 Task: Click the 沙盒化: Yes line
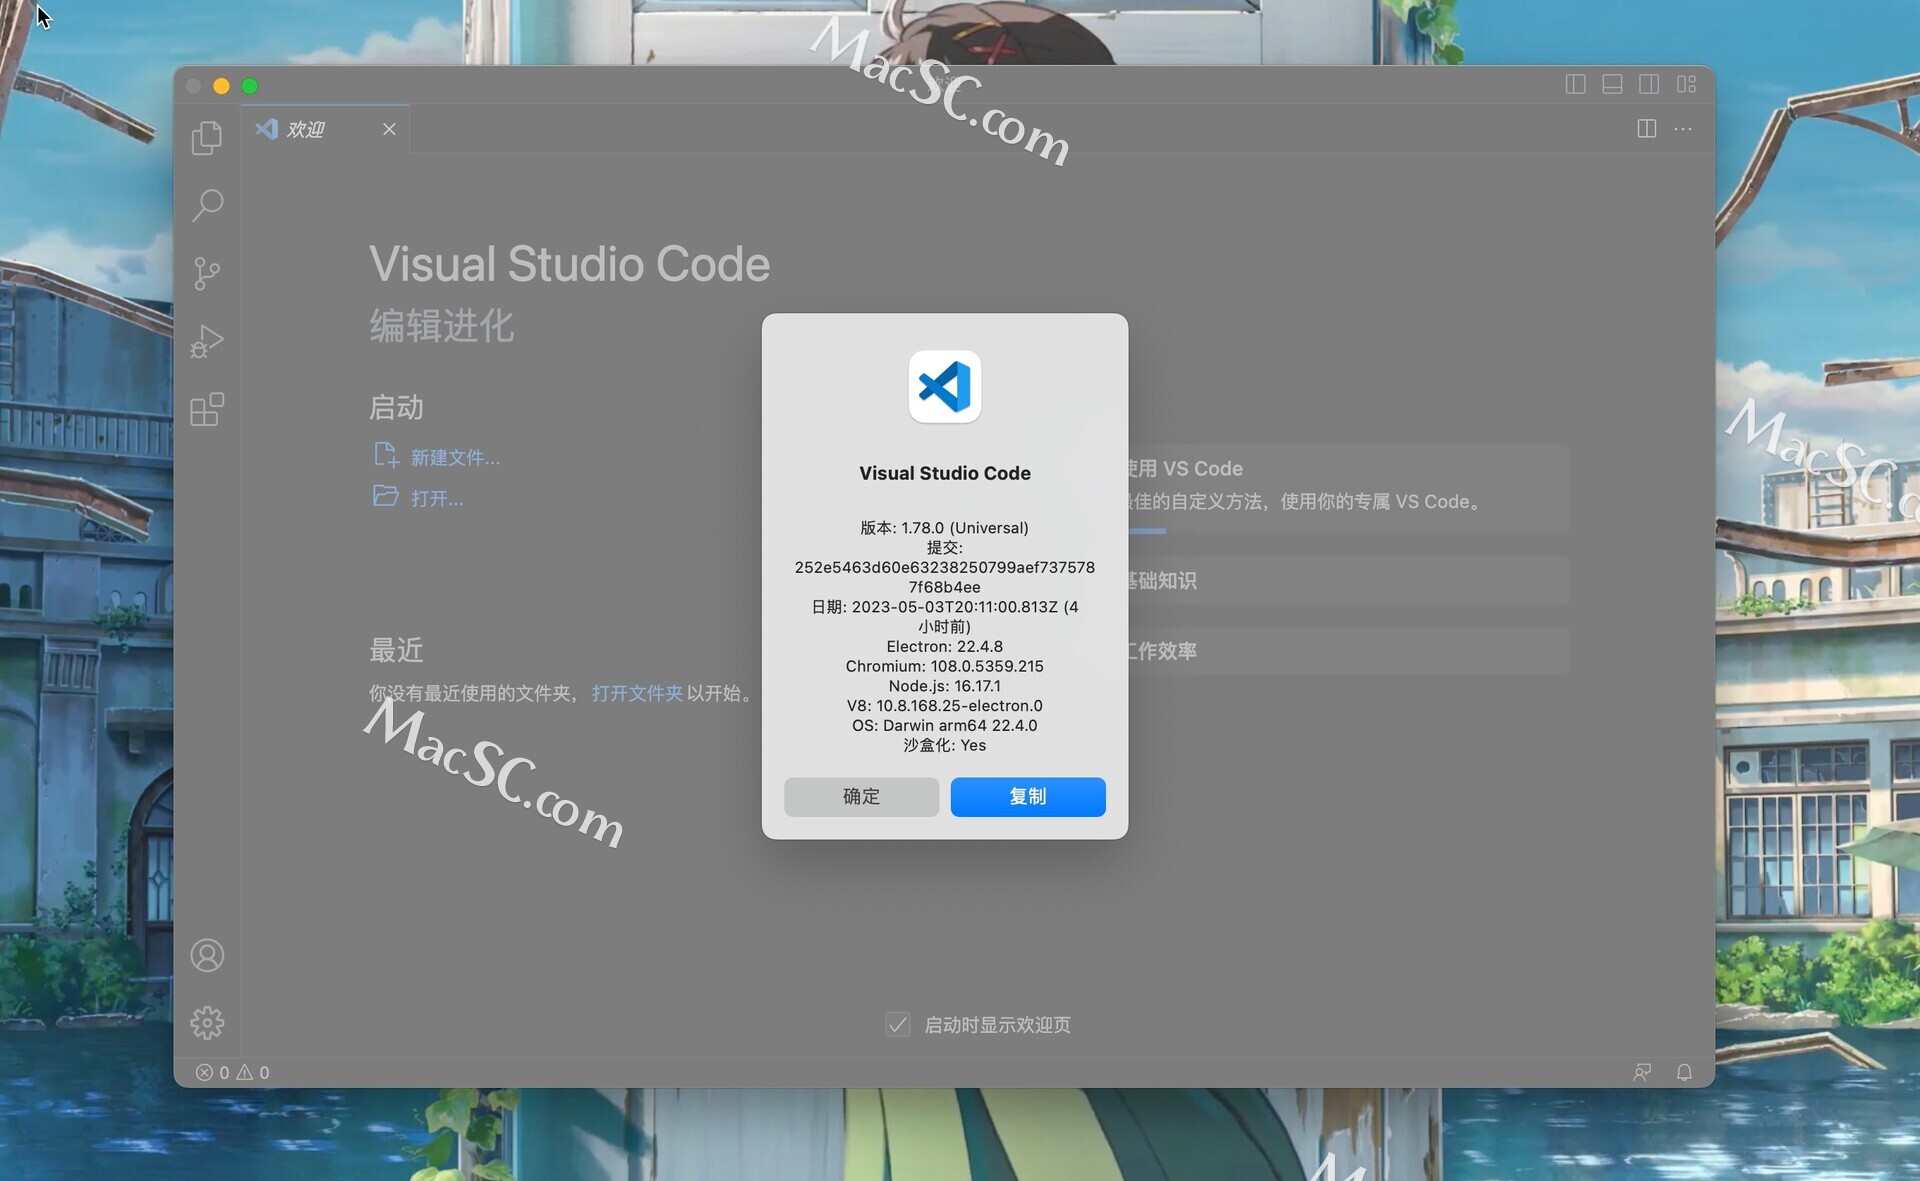point(945,745)
